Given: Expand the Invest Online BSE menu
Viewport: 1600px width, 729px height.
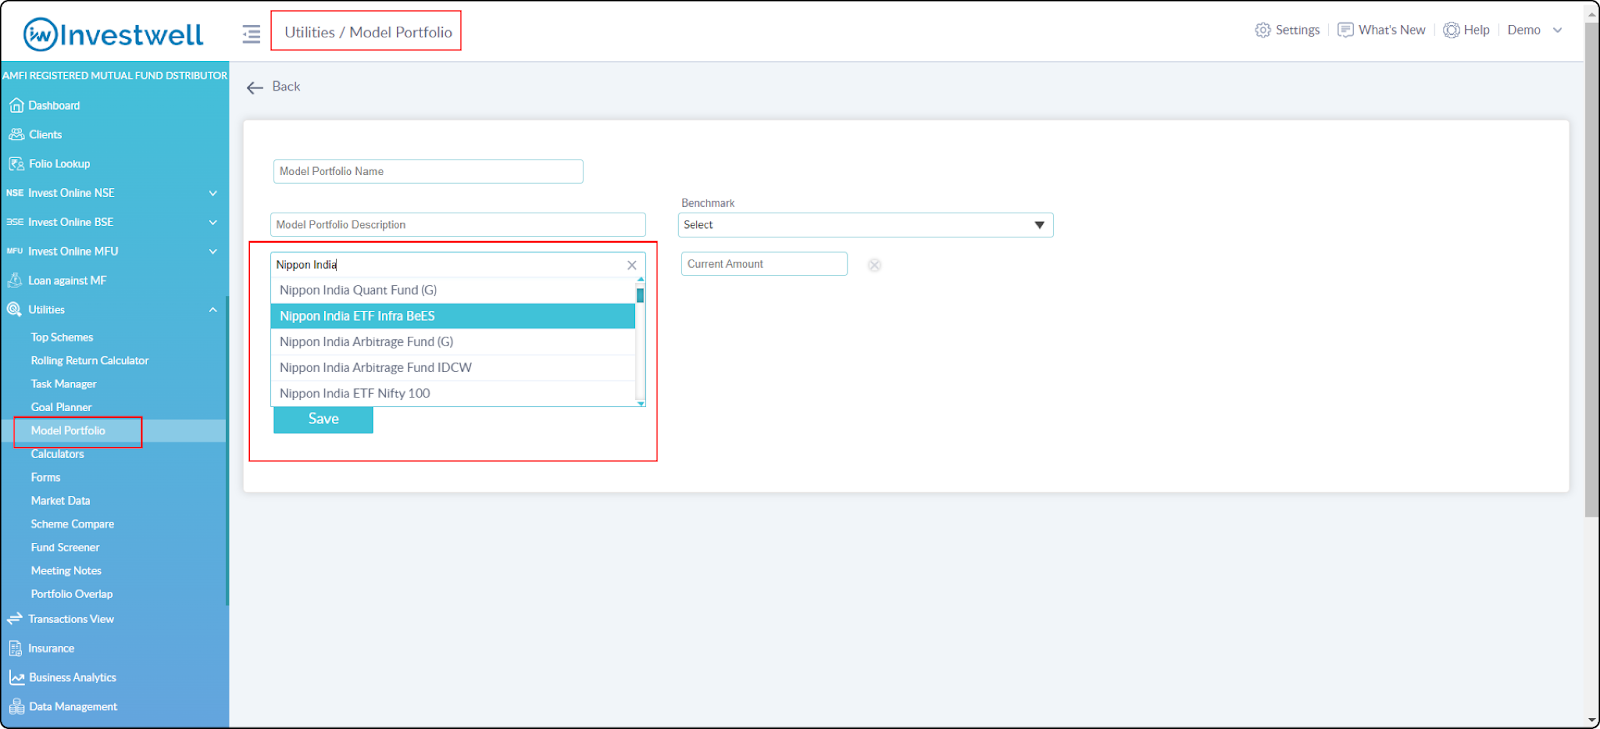Looking at the screenshot, I should [x=213, y=222].
